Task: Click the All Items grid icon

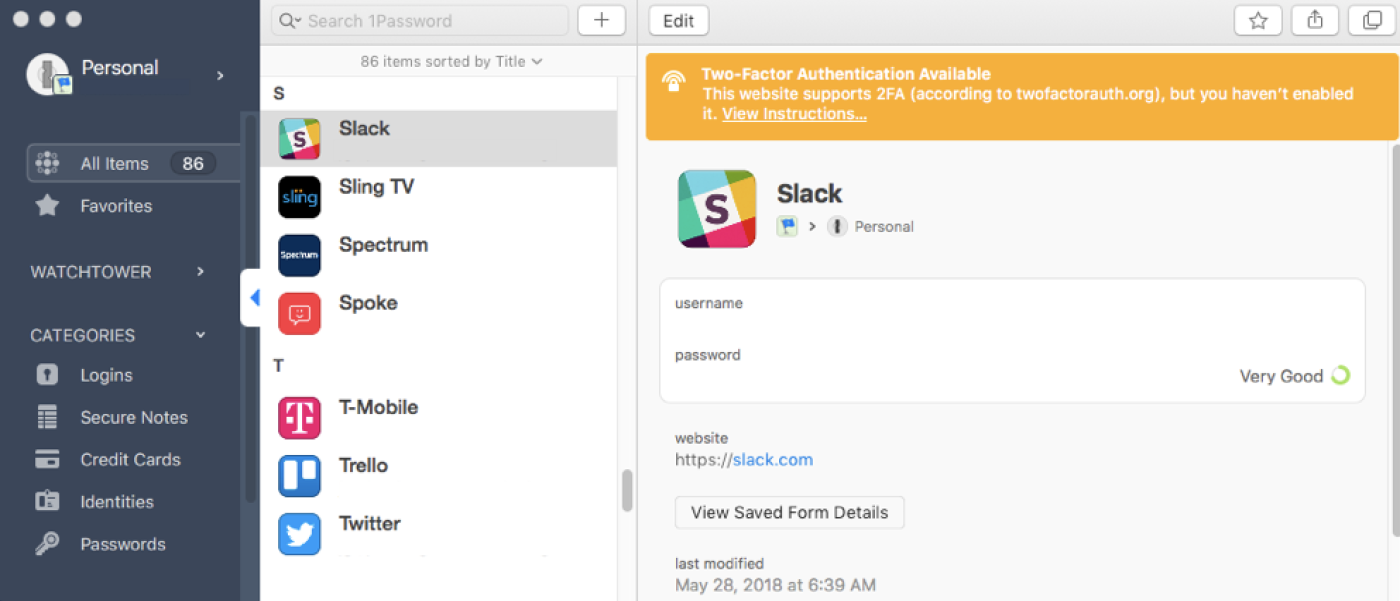Action: click(47, 163)
